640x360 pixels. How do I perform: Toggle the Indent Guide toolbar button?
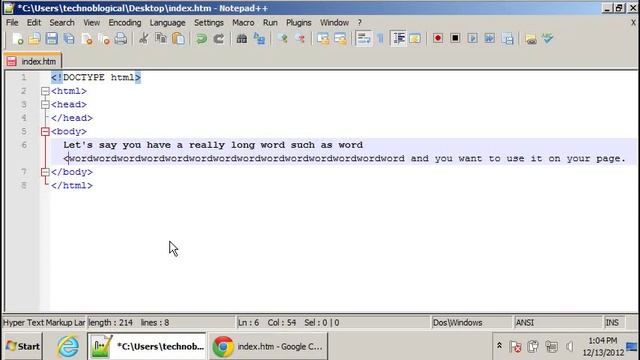point(398,39)
